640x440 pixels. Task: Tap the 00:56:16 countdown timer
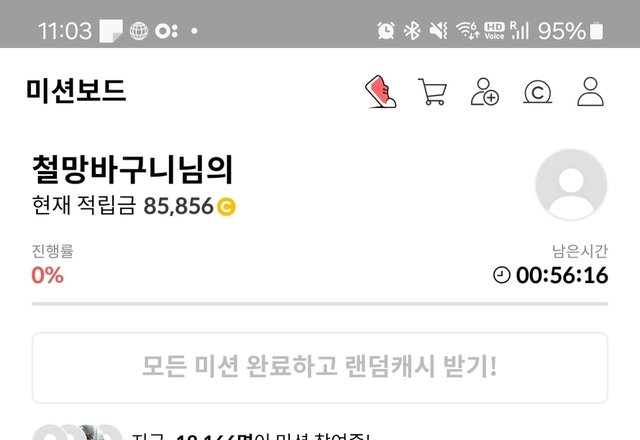point(562,275)
